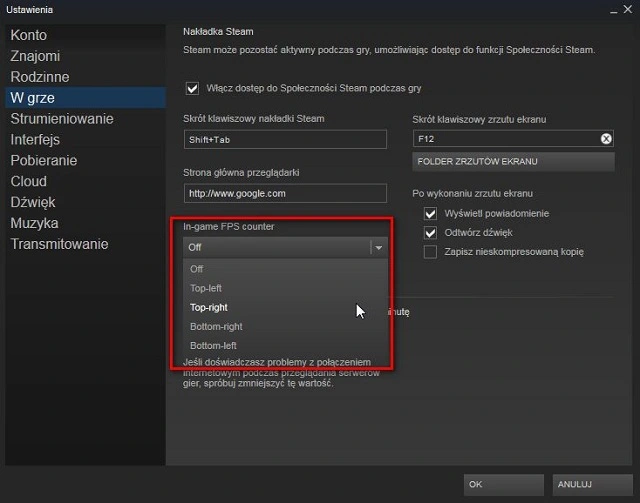
Task: Switch to Strumieniowanie settings section
Action: pos(62,119)
